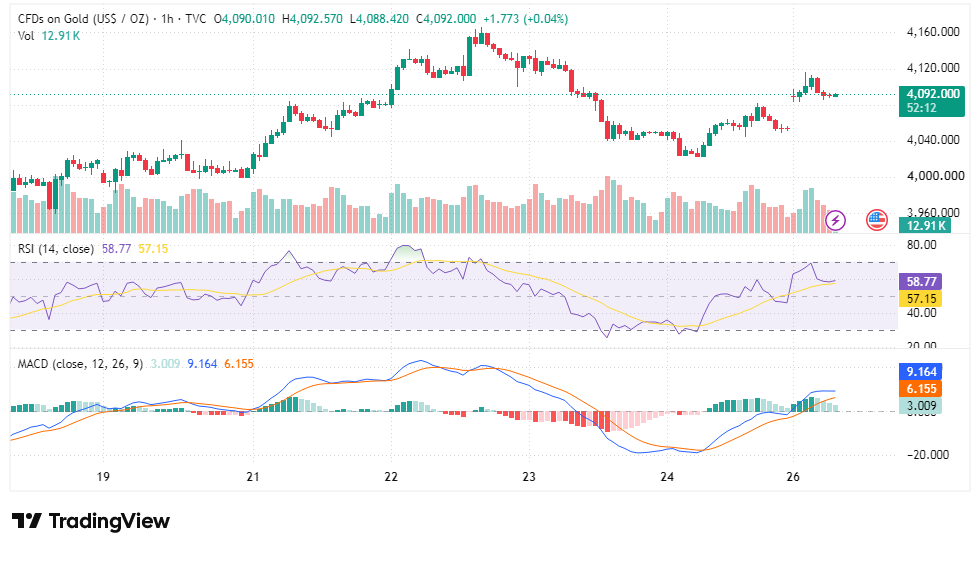Click the Vol 12.91 K indicator label
The width and height of the screenshot is (980, 574).
(49, 36)
